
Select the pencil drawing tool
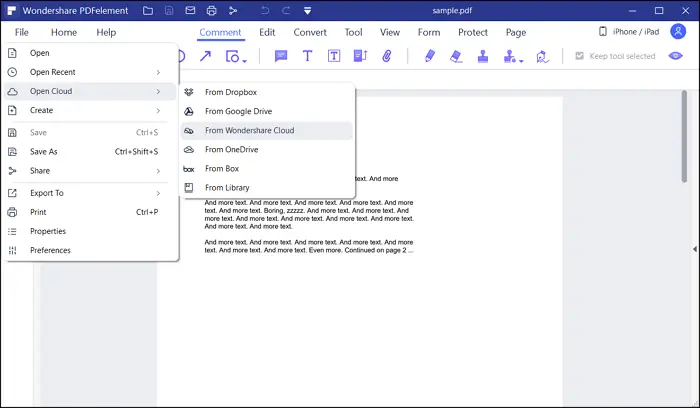[x=429, y=56]
